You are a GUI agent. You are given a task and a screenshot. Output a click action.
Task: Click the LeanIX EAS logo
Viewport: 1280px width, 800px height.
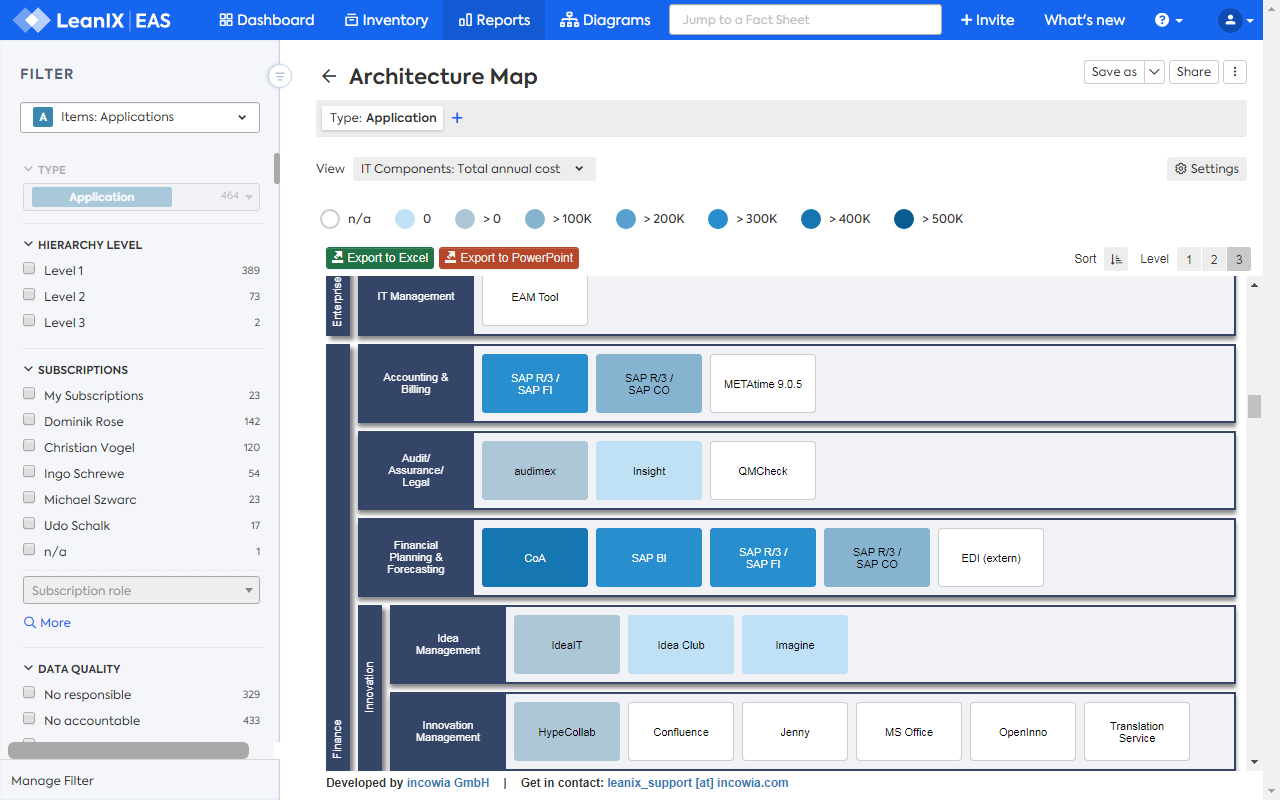pos(92,20)
